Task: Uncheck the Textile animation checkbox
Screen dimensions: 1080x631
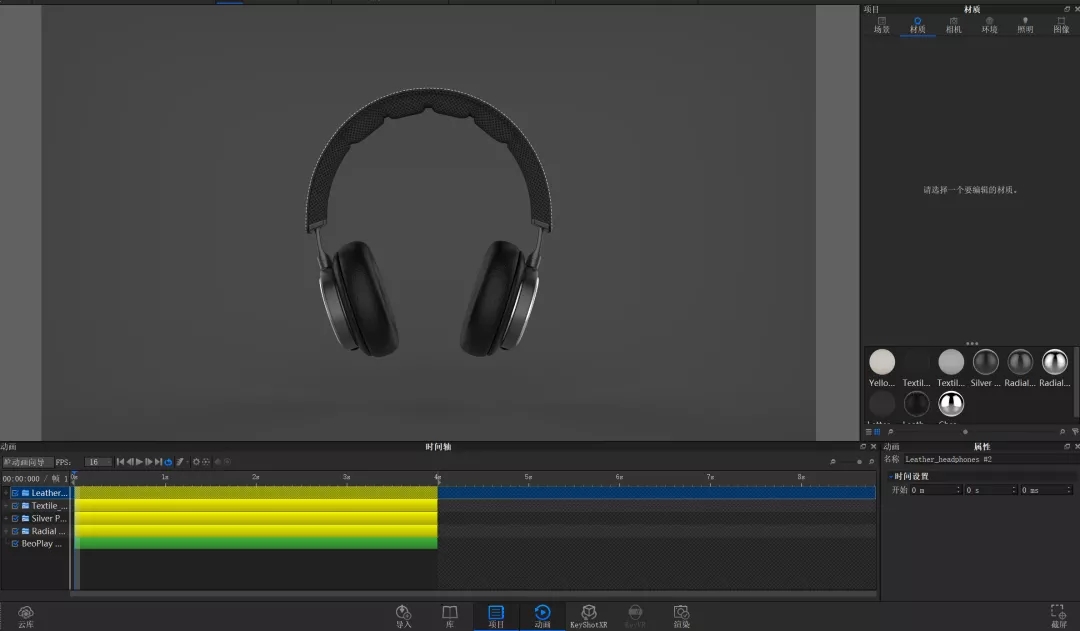Action: 15,506
